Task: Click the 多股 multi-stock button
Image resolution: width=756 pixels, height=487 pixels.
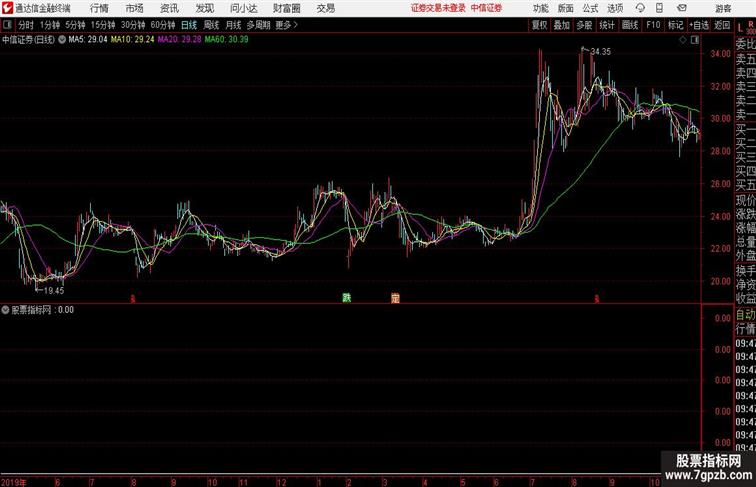Action: [584, 25]
